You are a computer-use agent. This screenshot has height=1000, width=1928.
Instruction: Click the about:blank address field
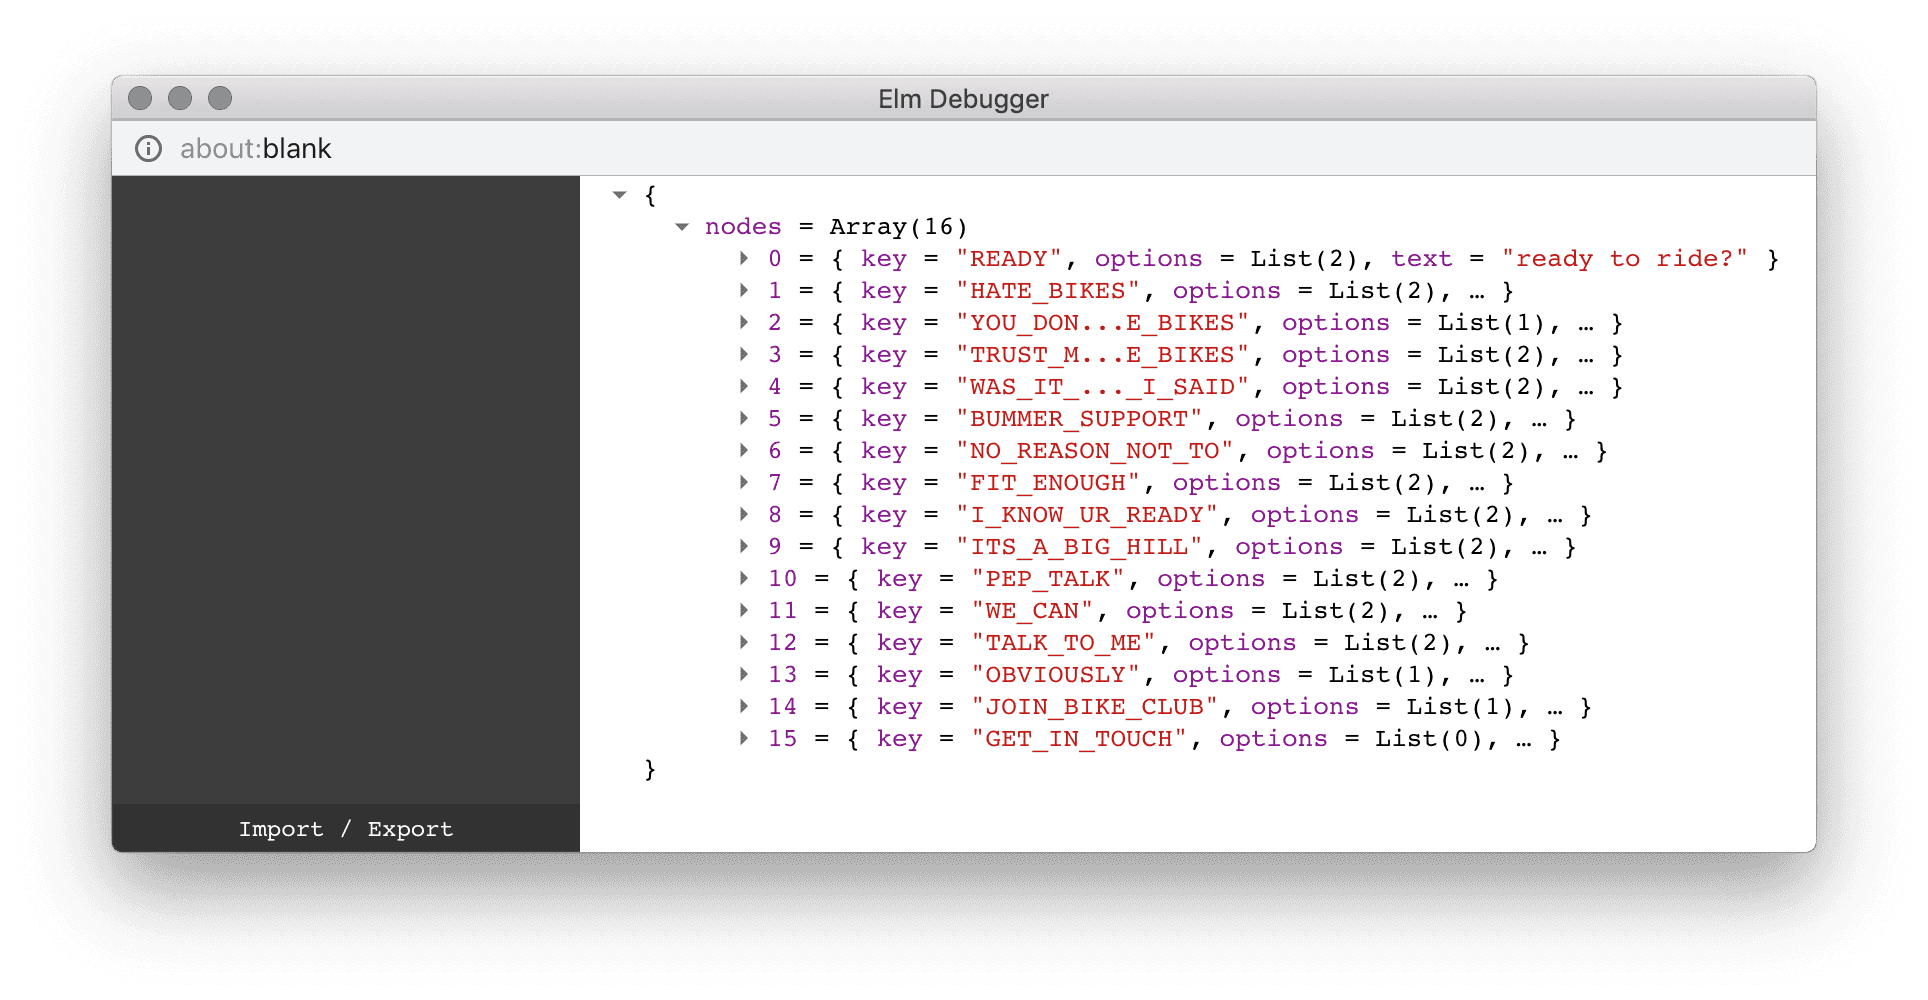click(x=255, y=149)
